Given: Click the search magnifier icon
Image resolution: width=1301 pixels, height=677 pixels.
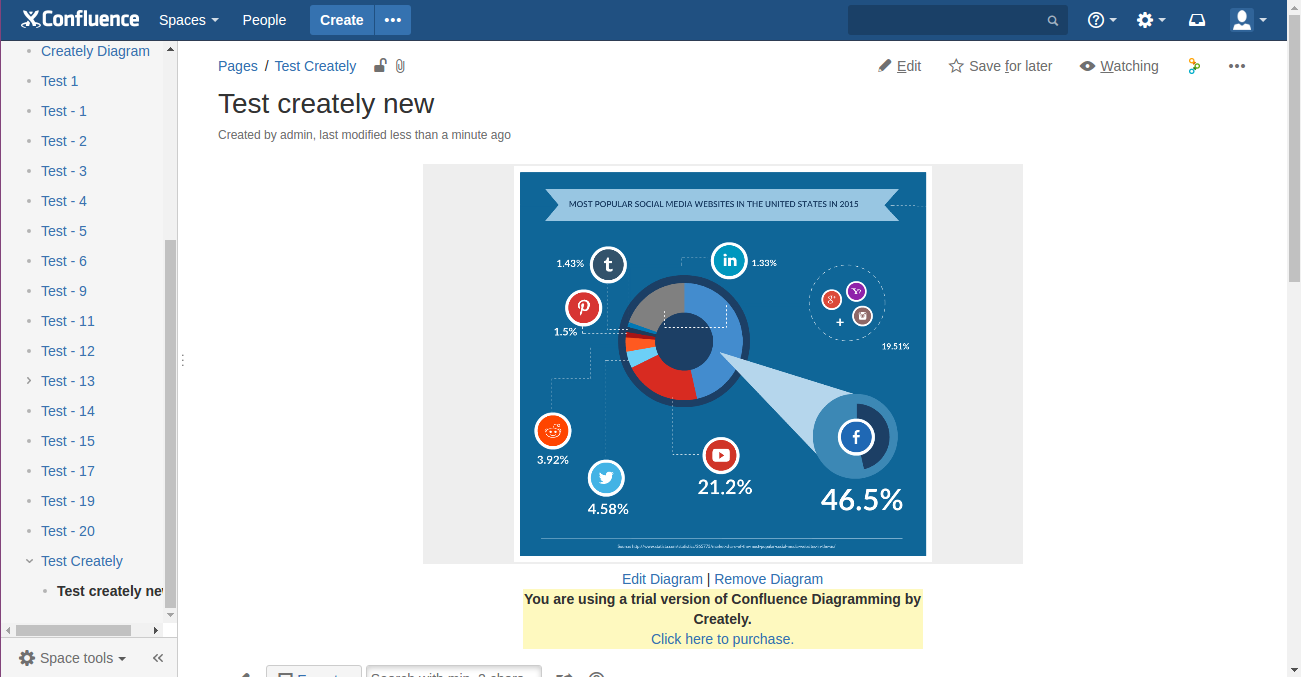Looking at the screenshot, I should point(1053,20).
